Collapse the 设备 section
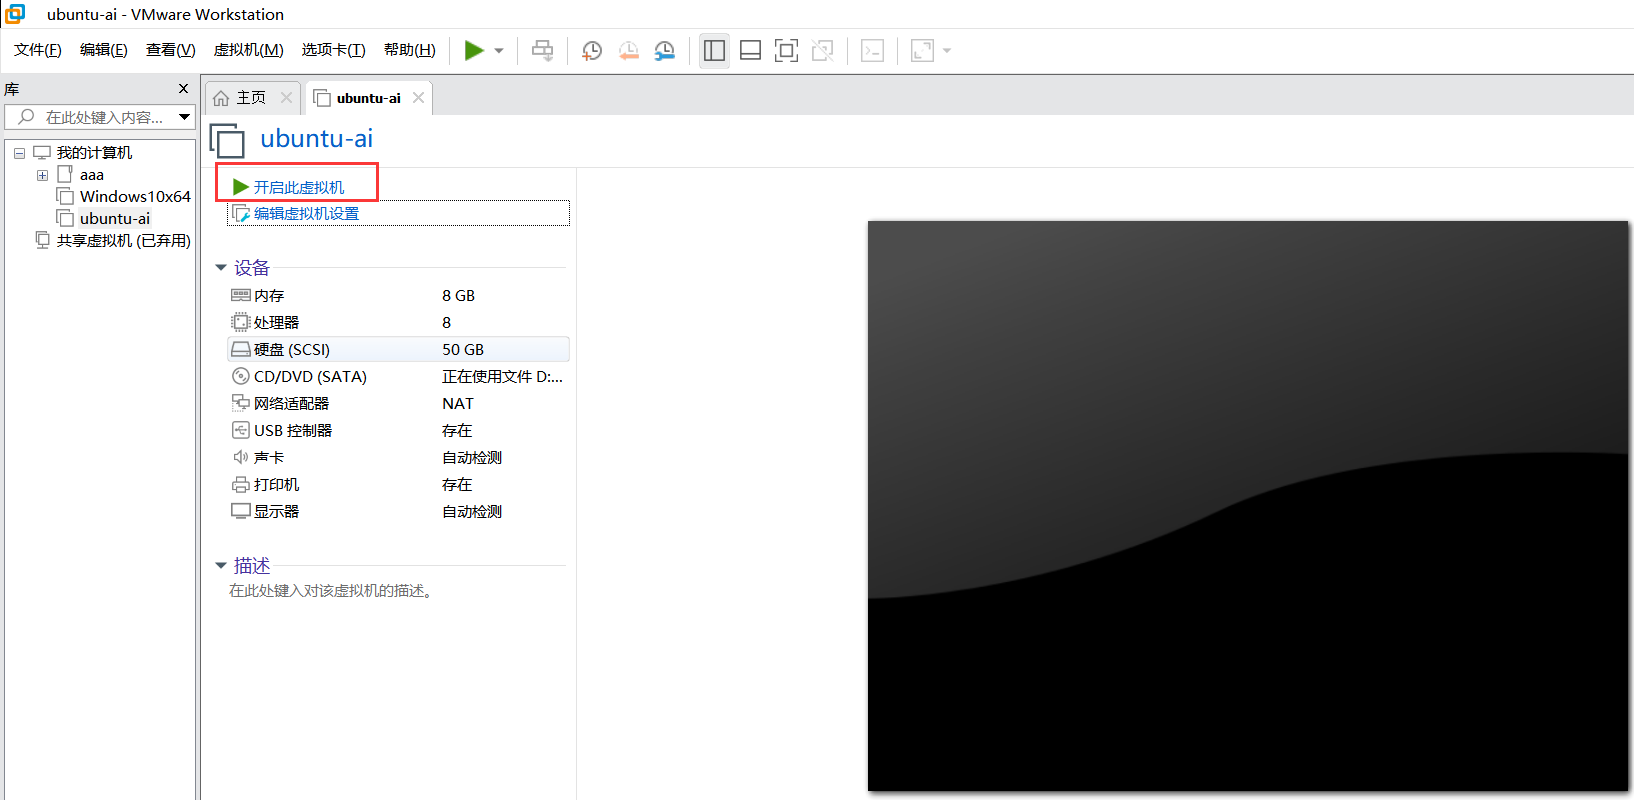1634x800 pixels. pos(221,268)
